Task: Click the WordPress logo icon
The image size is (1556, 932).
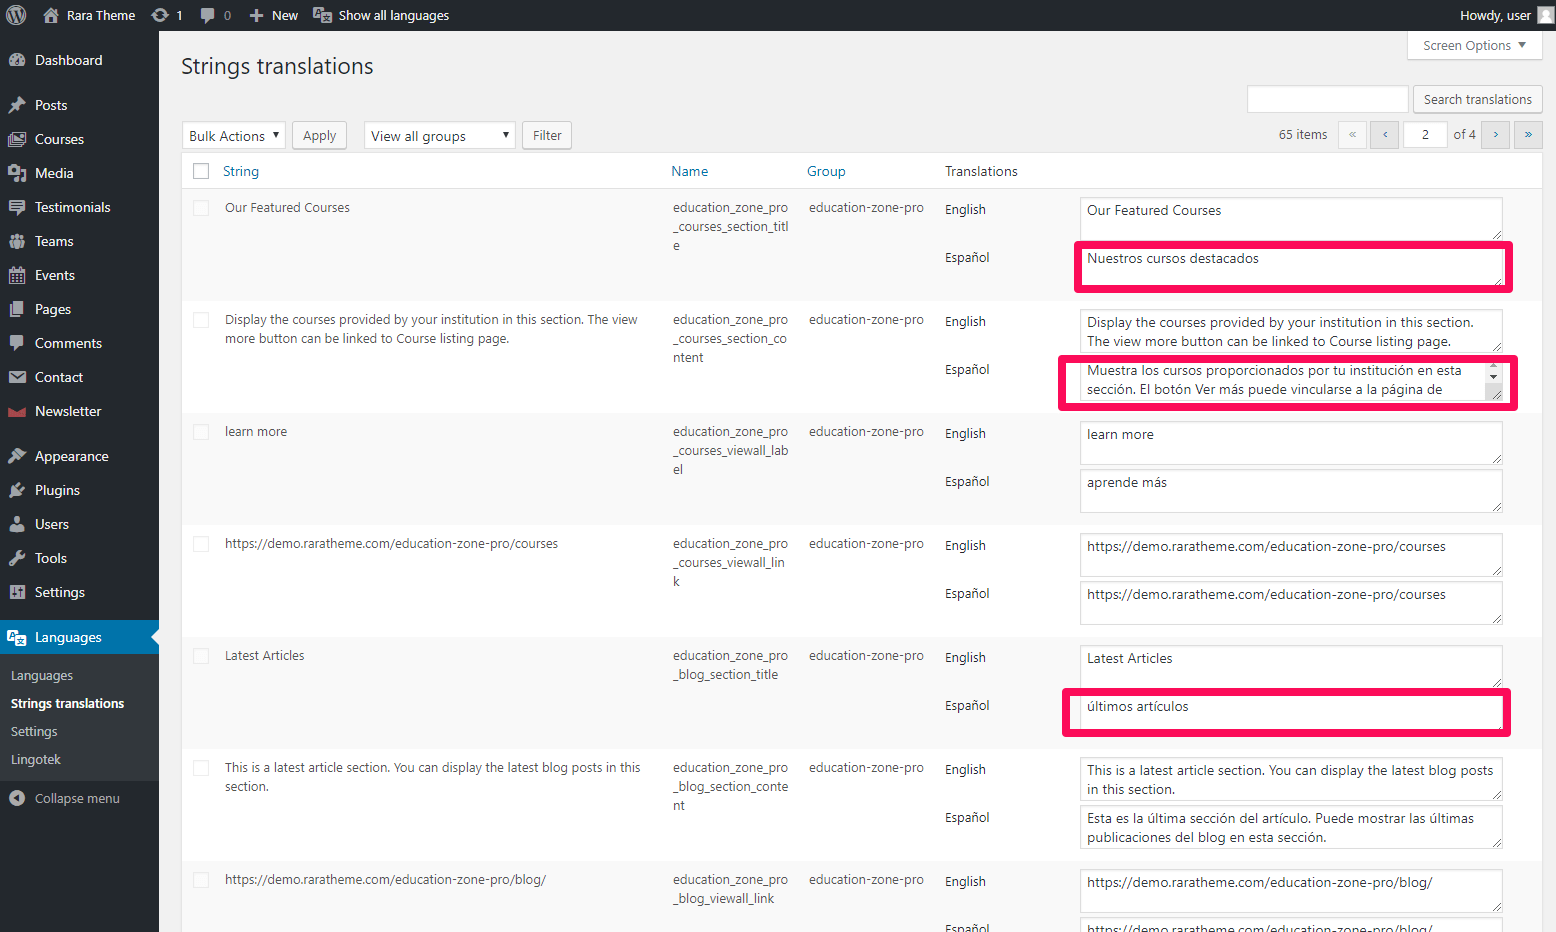Action: [x=17, y=15]
